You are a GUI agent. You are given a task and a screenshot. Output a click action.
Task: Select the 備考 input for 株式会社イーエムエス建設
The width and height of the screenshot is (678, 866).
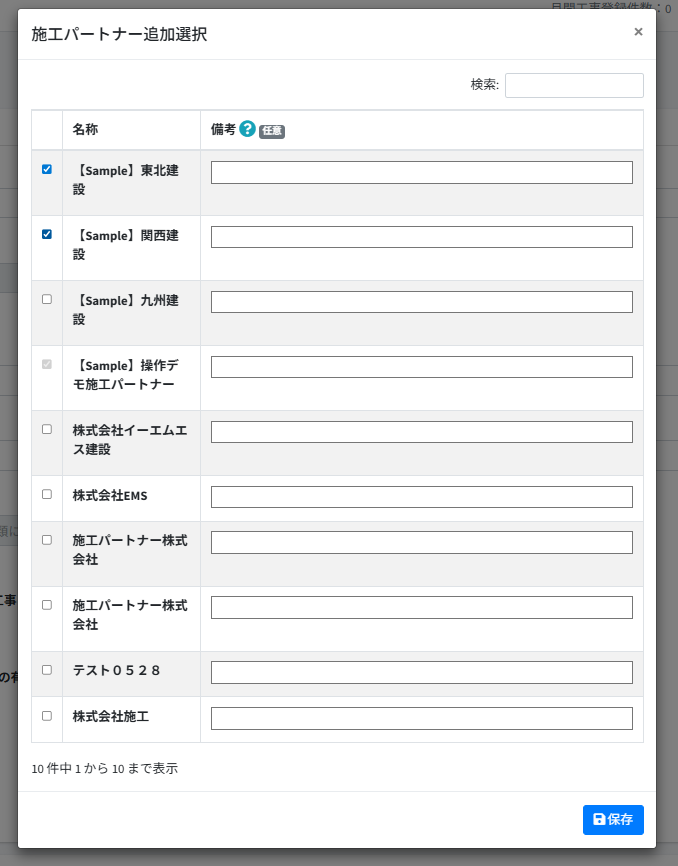[x=421, y=432]
